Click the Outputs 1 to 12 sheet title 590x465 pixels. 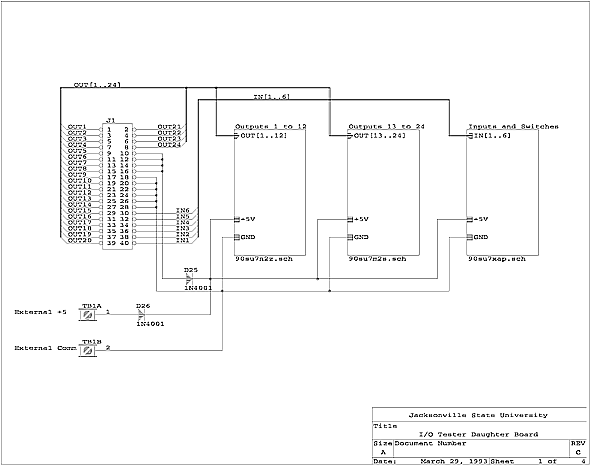pyautogui.click(x=271, y=126)
